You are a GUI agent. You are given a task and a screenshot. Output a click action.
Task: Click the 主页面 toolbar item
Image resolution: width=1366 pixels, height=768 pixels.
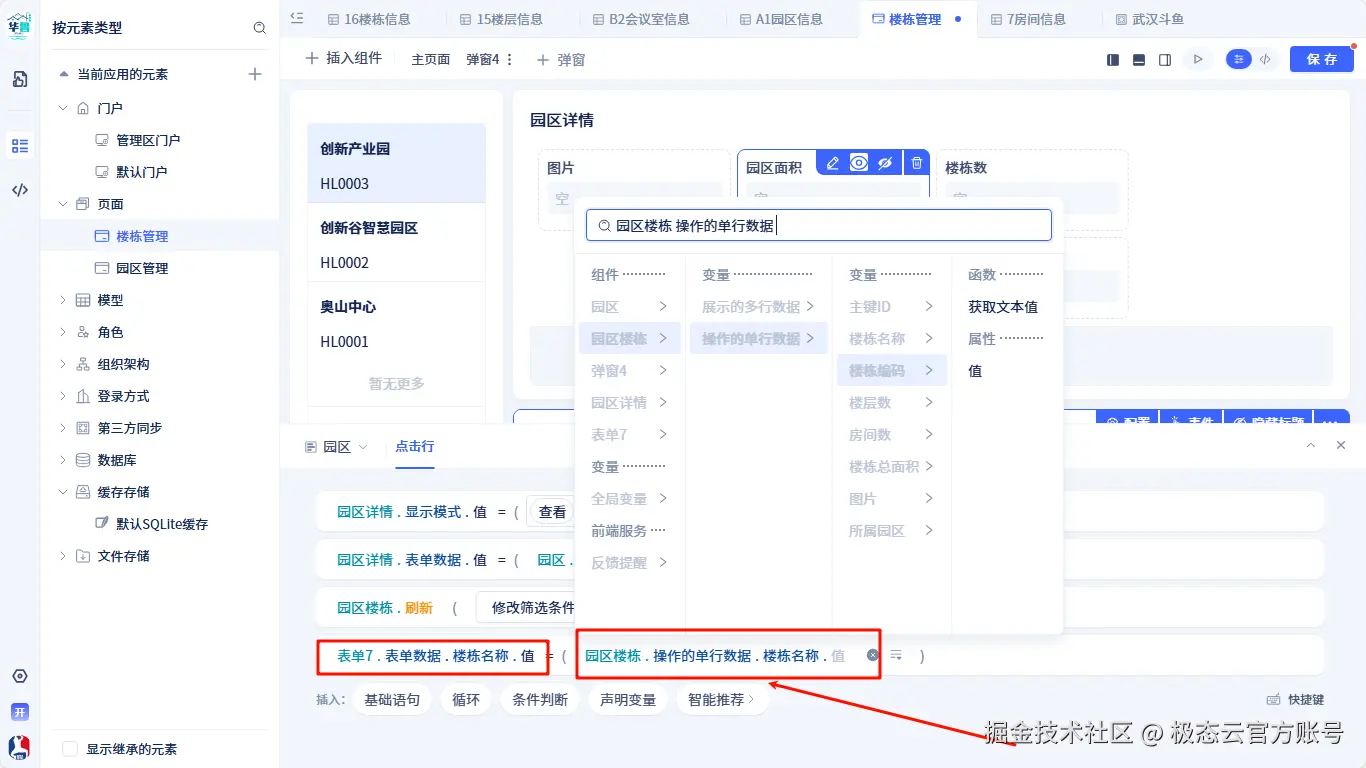[431, 60]
